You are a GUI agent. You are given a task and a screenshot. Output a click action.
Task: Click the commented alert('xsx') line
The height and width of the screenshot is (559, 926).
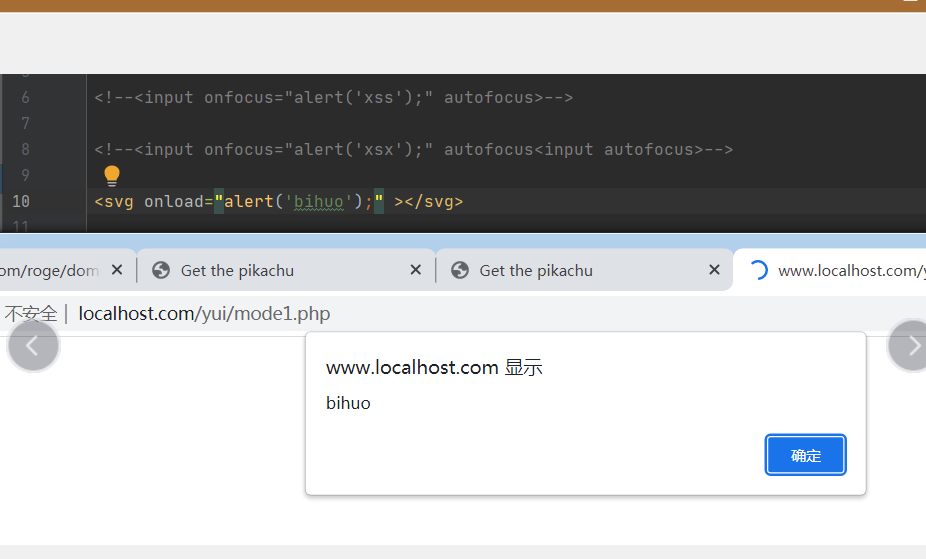[413, 149]
